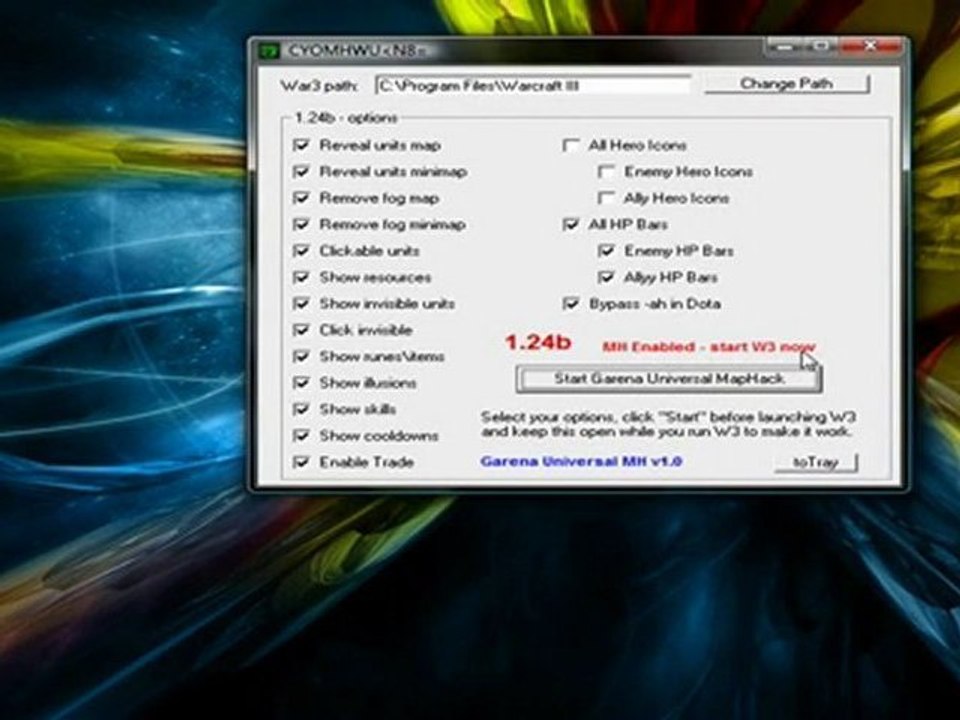Uncheck All HP Bars option
This screenshot has height=720, width=960.
pos(571,224)
